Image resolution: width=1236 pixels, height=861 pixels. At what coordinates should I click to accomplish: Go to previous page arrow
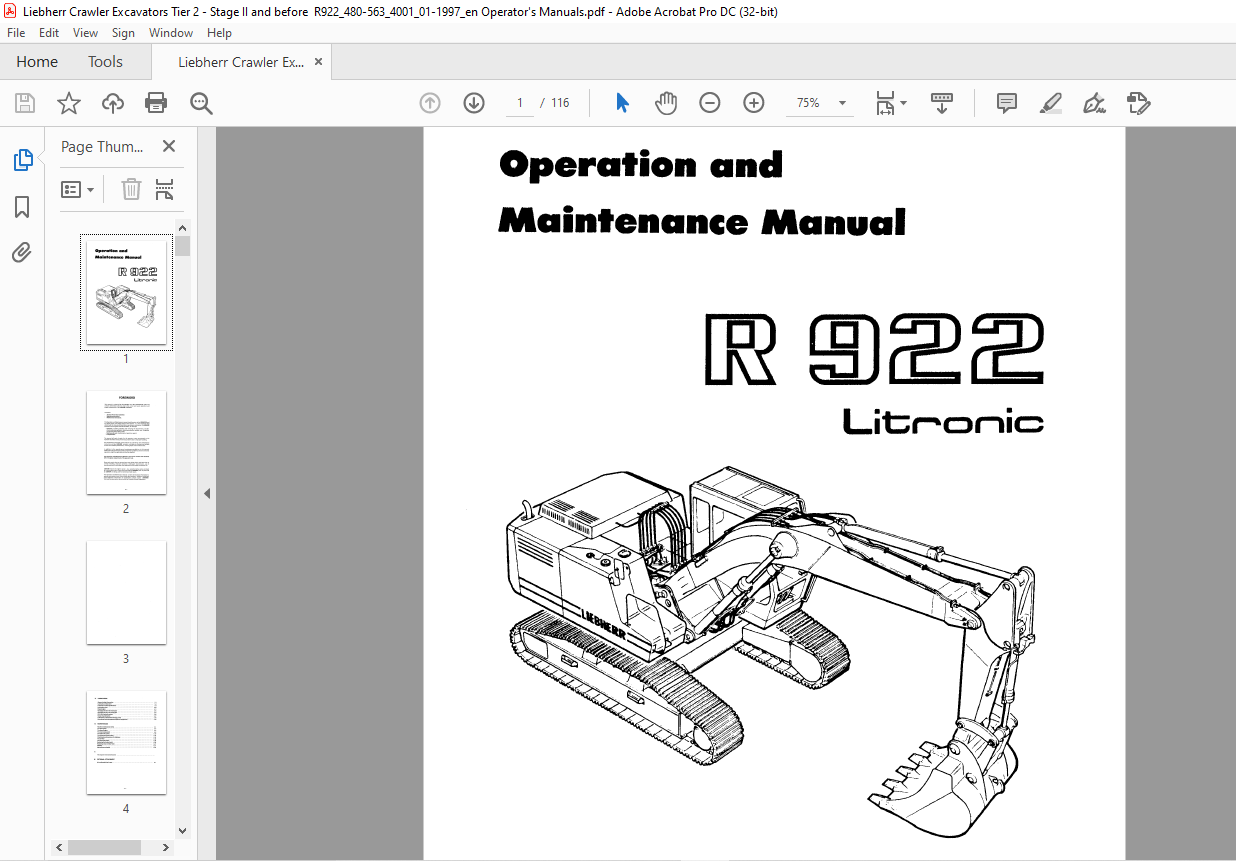pyautogui.click(x=430, y=103)
